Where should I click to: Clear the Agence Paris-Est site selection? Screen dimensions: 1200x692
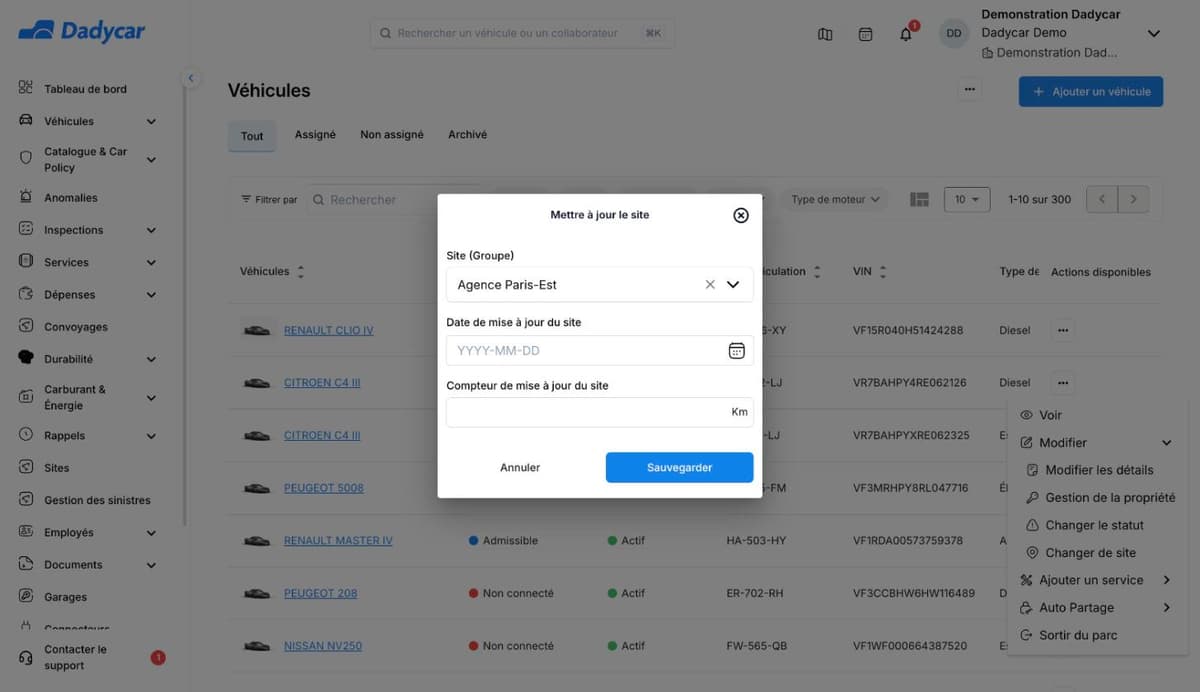pos(710,285)
